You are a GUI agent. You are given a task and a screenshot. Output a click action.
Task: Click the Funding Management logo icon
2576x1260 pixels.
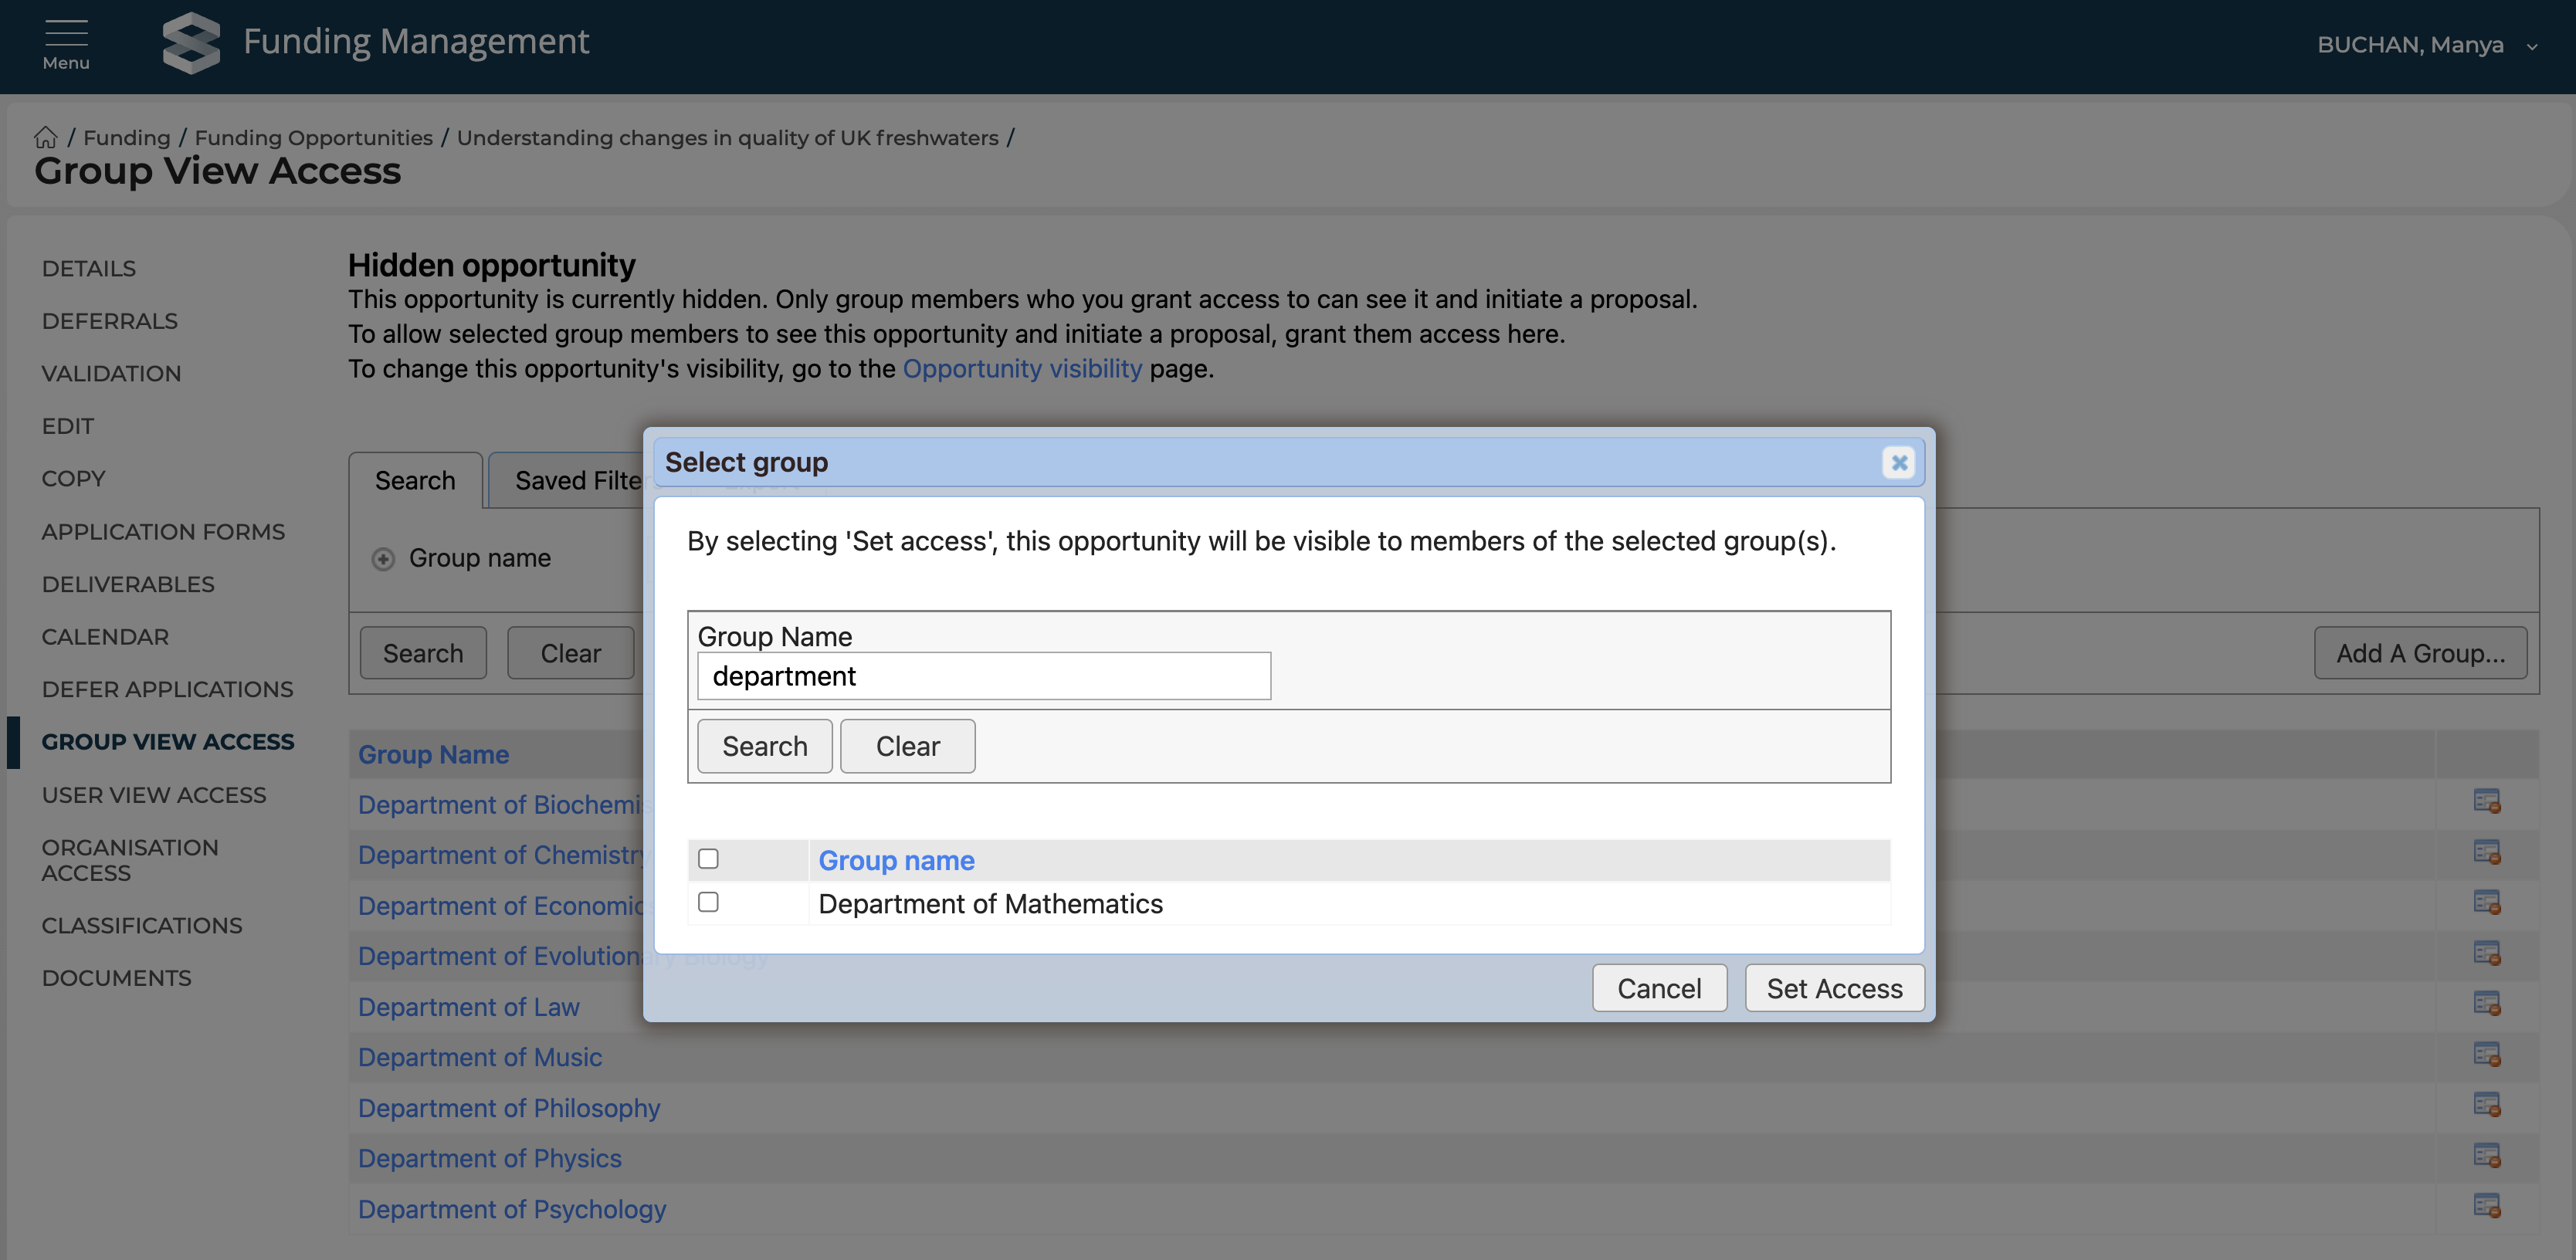[190, 43]
